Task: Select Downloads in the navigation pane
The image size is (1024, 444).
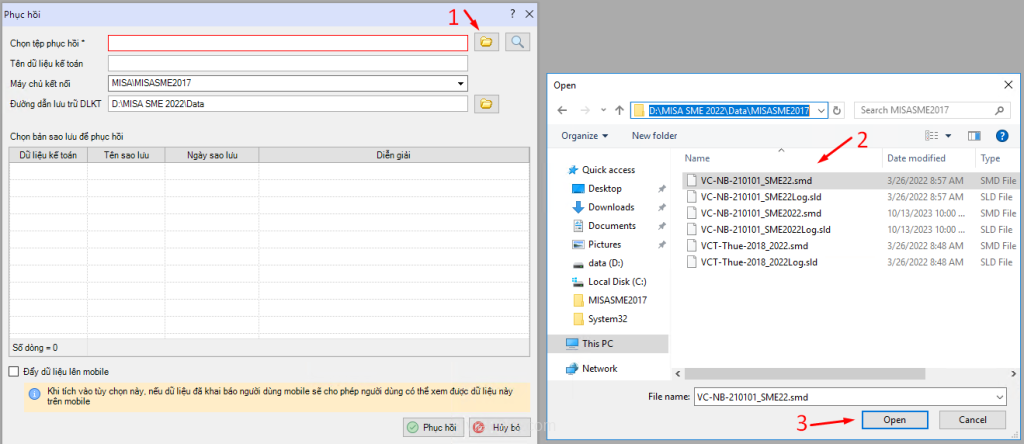Action: [x=610, y=207]
